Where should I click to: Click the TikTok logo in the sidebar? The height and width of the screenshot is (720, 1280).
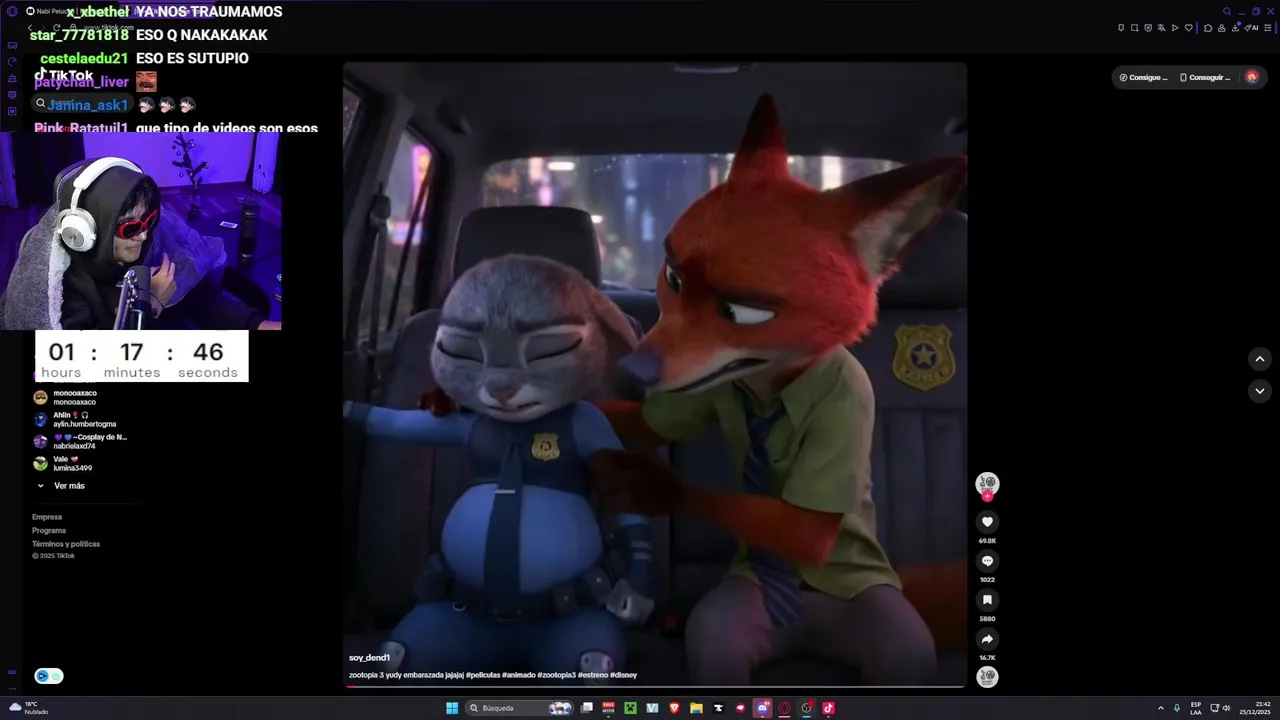tap(64, 75)
